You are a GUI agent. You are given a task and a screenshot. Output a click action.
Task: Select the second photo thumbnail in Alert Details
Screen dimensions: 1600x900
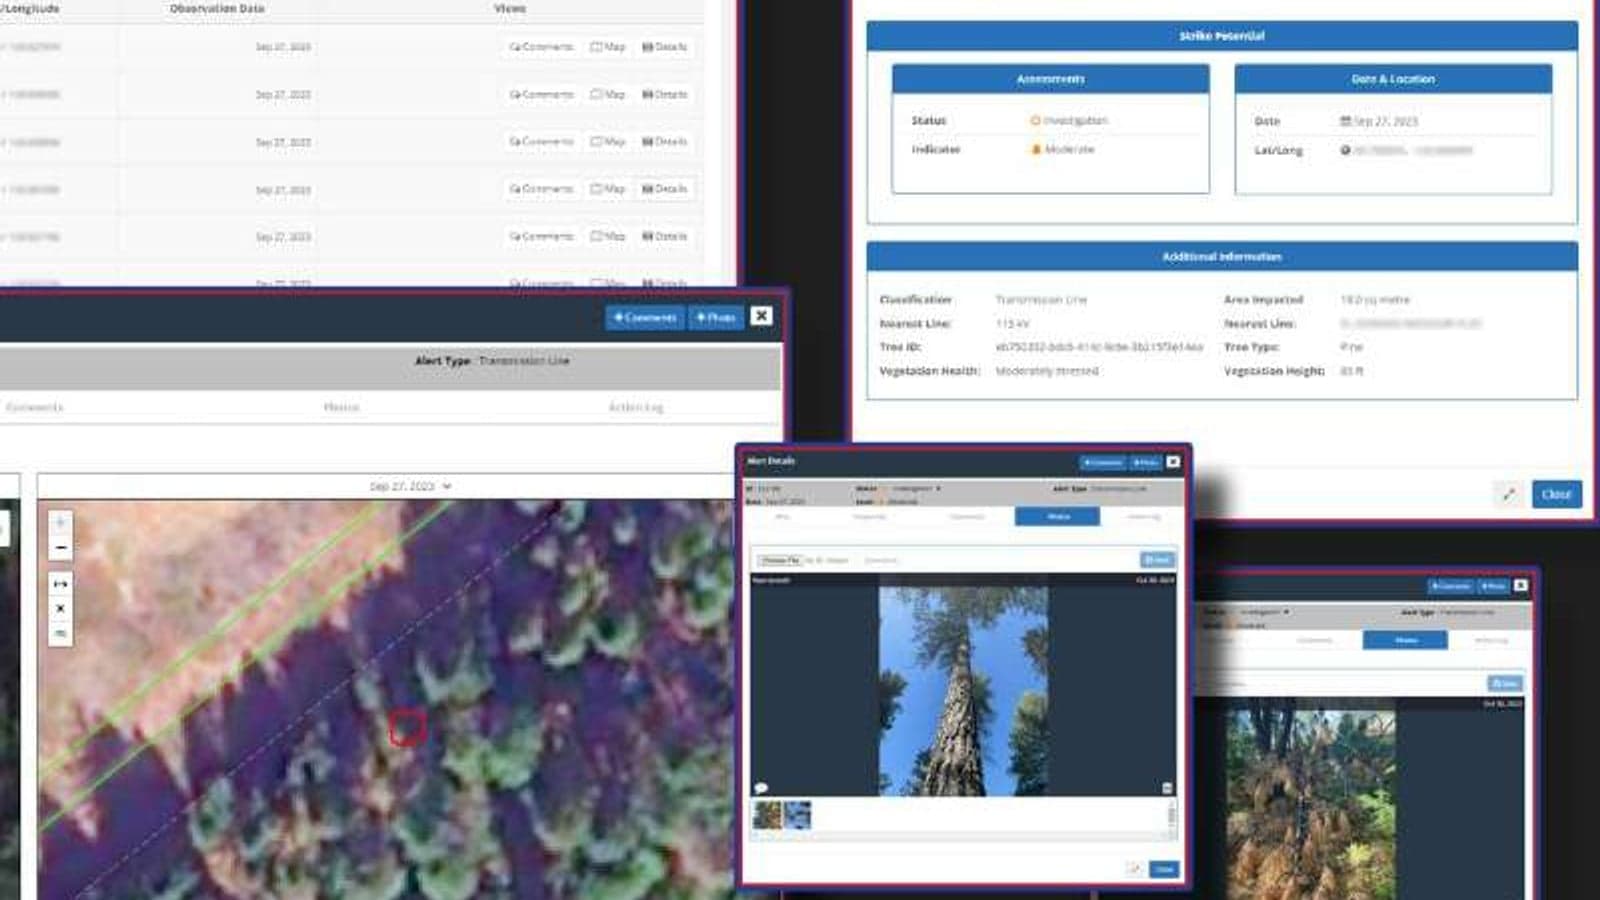click(x=798, y=815)
